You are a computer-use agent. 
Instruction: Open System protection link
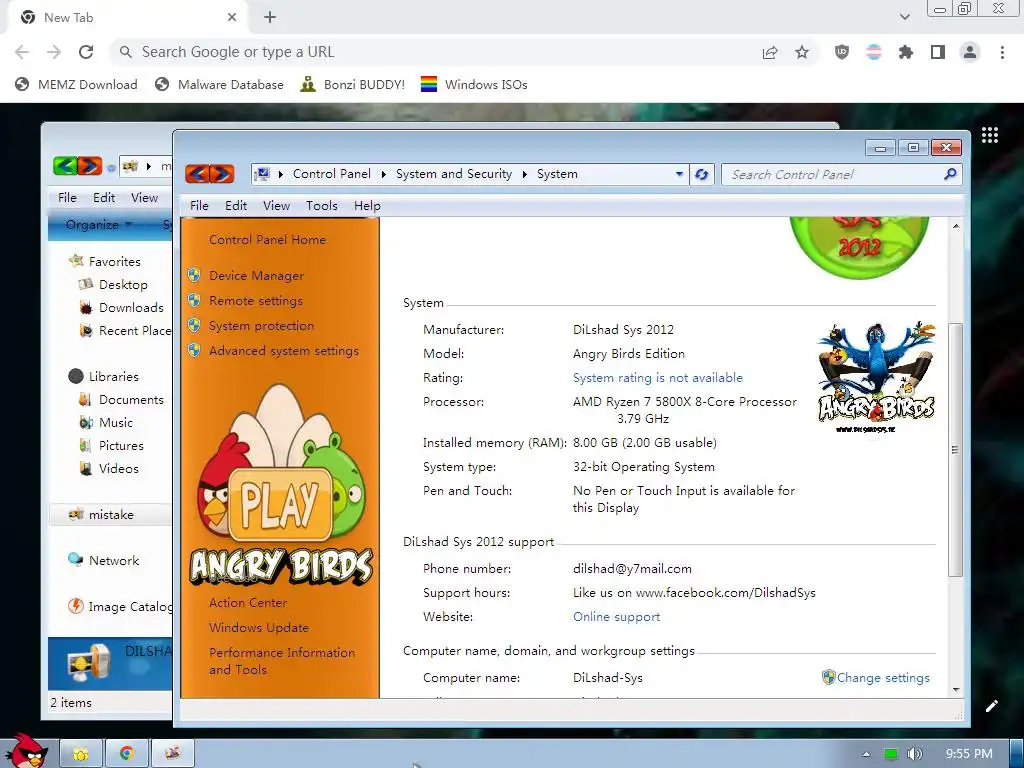261,325
